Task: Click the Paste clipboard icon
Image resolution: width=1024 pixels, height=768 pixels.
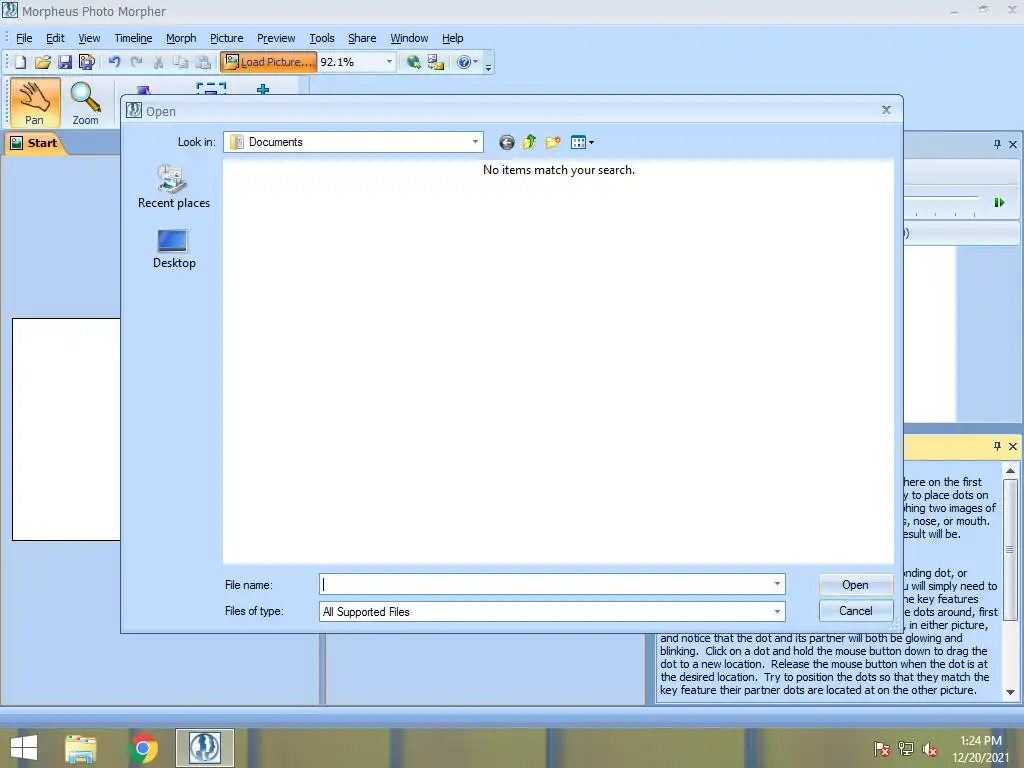Action: [203, 62]
